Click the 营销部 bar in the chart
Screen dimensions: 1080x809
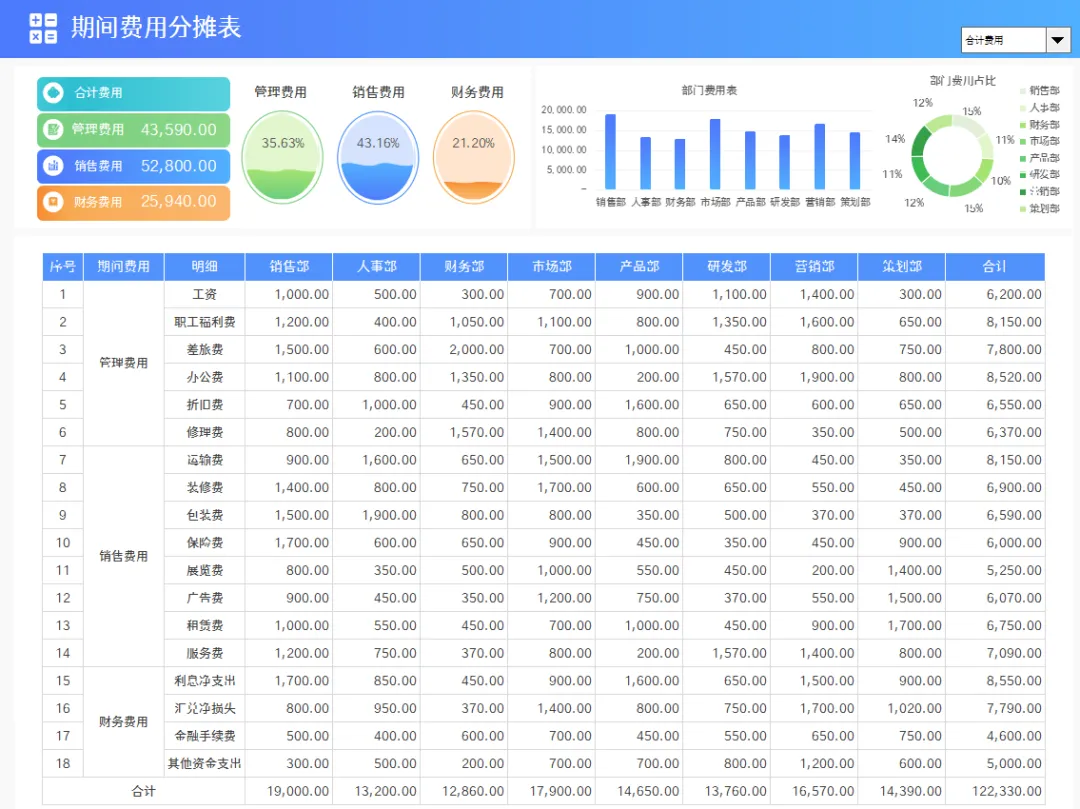coord(820,156)
